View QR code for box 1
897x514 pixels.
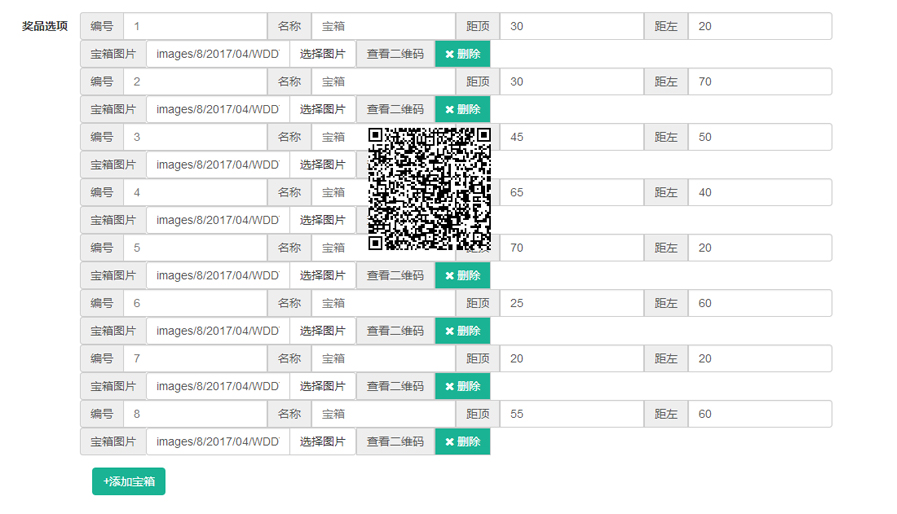[395, 54]
